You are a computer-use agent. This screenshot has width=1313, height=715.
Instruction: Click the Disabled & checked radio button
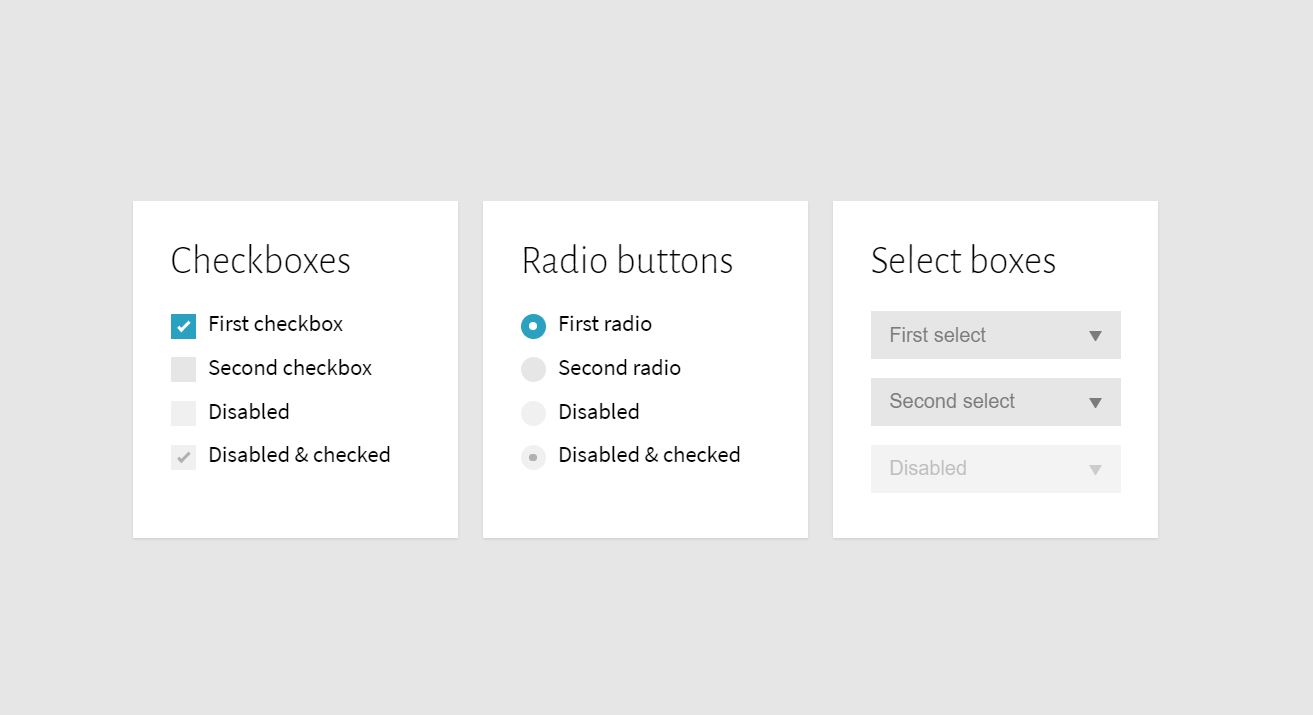click(532, 456)
